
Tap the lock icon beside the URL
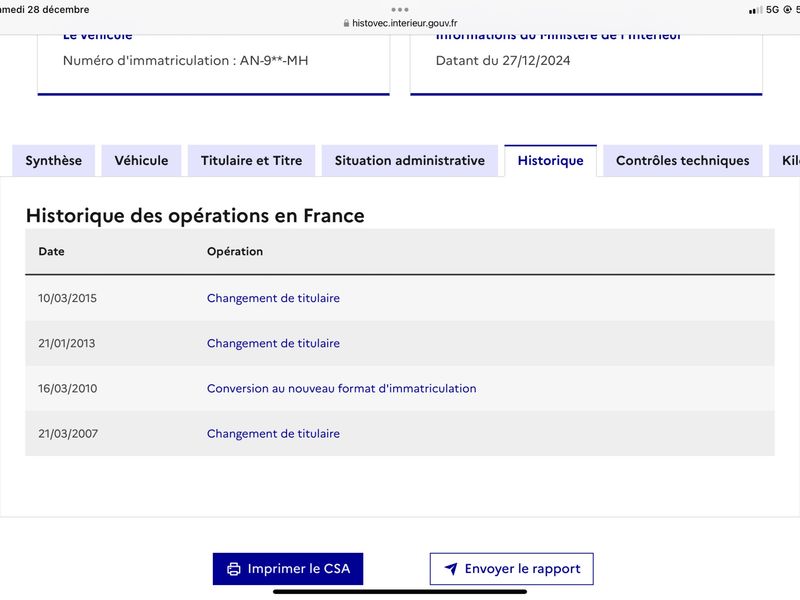346,23
